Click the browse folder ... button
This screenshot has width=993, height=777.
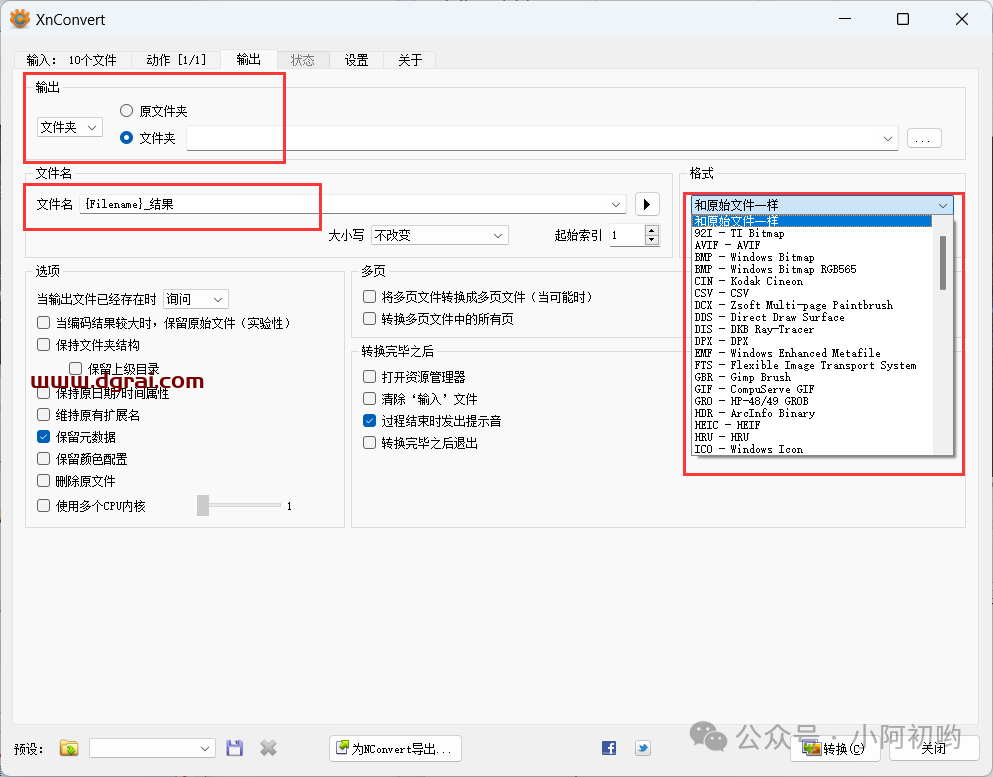pyautogui.click(x=924, y=138)
